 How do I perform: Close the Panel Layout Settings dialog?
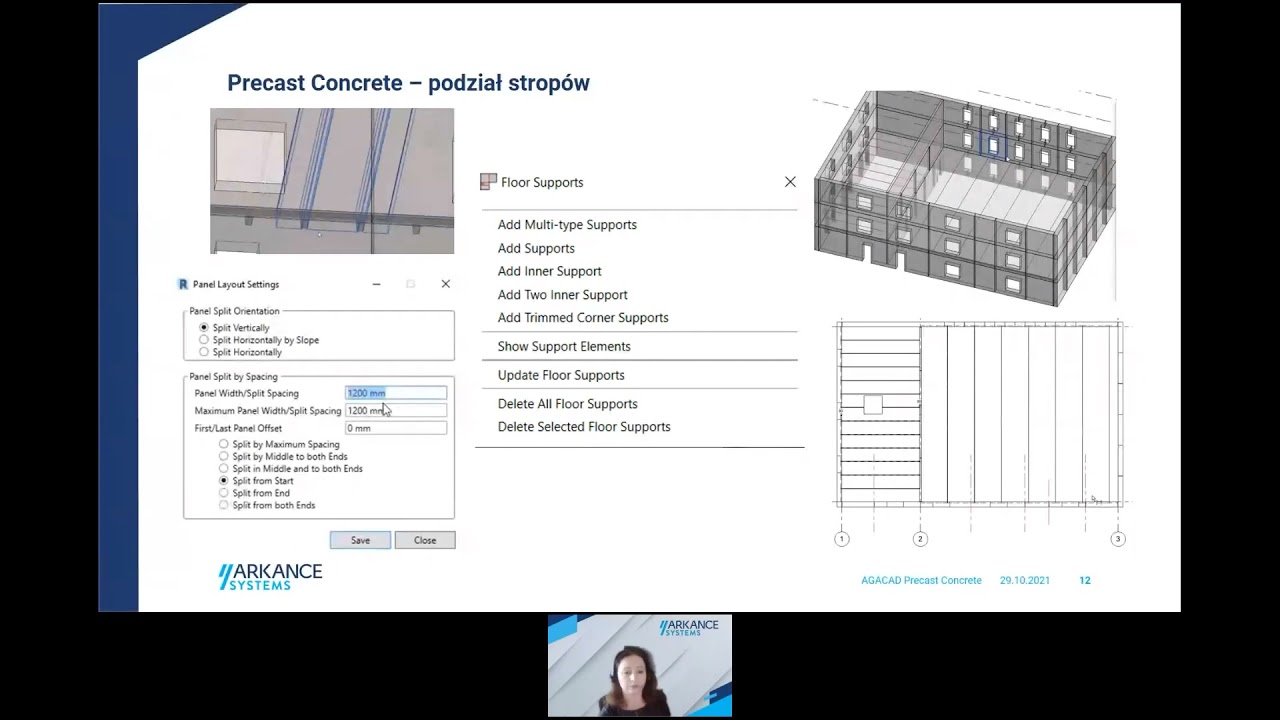[x=446, y=284]
